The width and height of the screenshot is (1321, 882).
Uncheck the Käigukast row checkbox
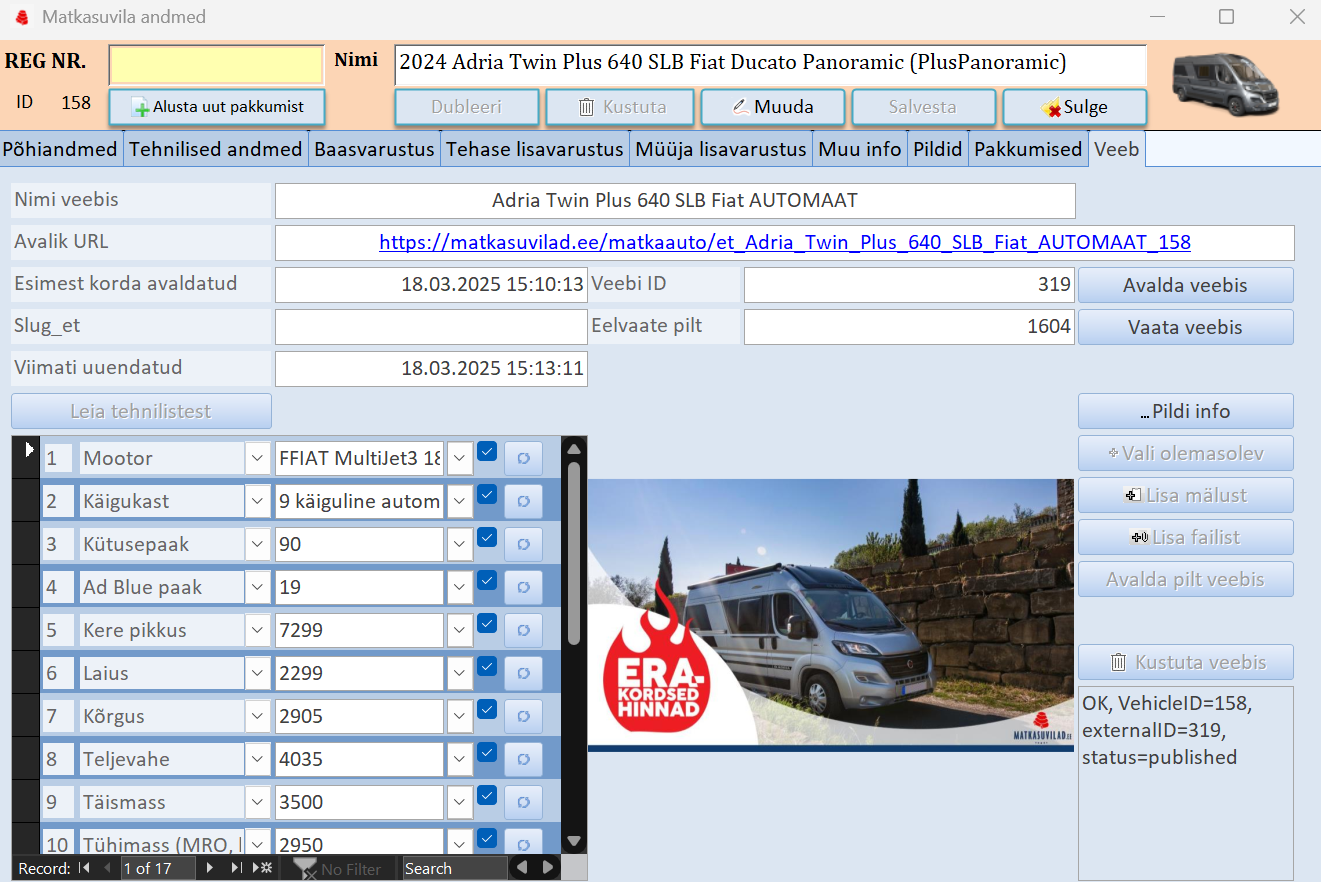pos(487,494)
